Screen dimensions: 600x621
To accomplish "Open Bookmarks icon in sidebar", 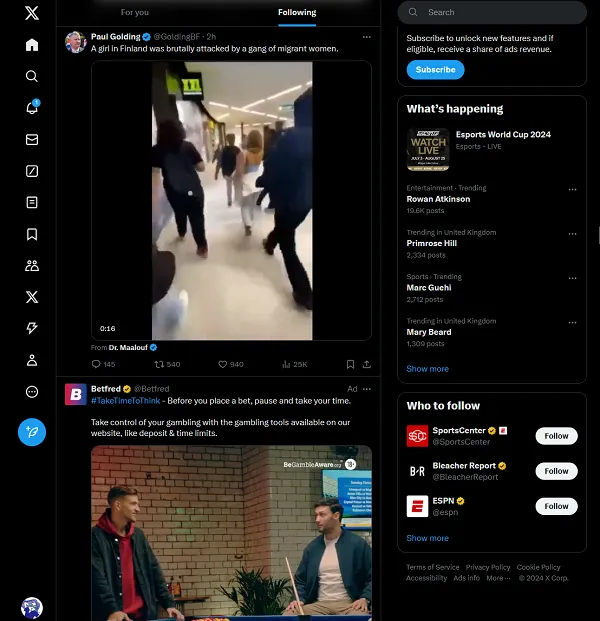I will click(x=32, y=234).
